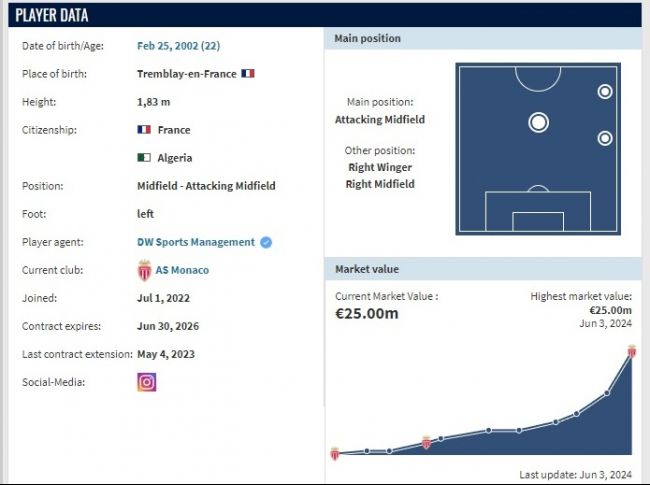Click the French flag beside Tremblay-en-France

click(248, 74)
